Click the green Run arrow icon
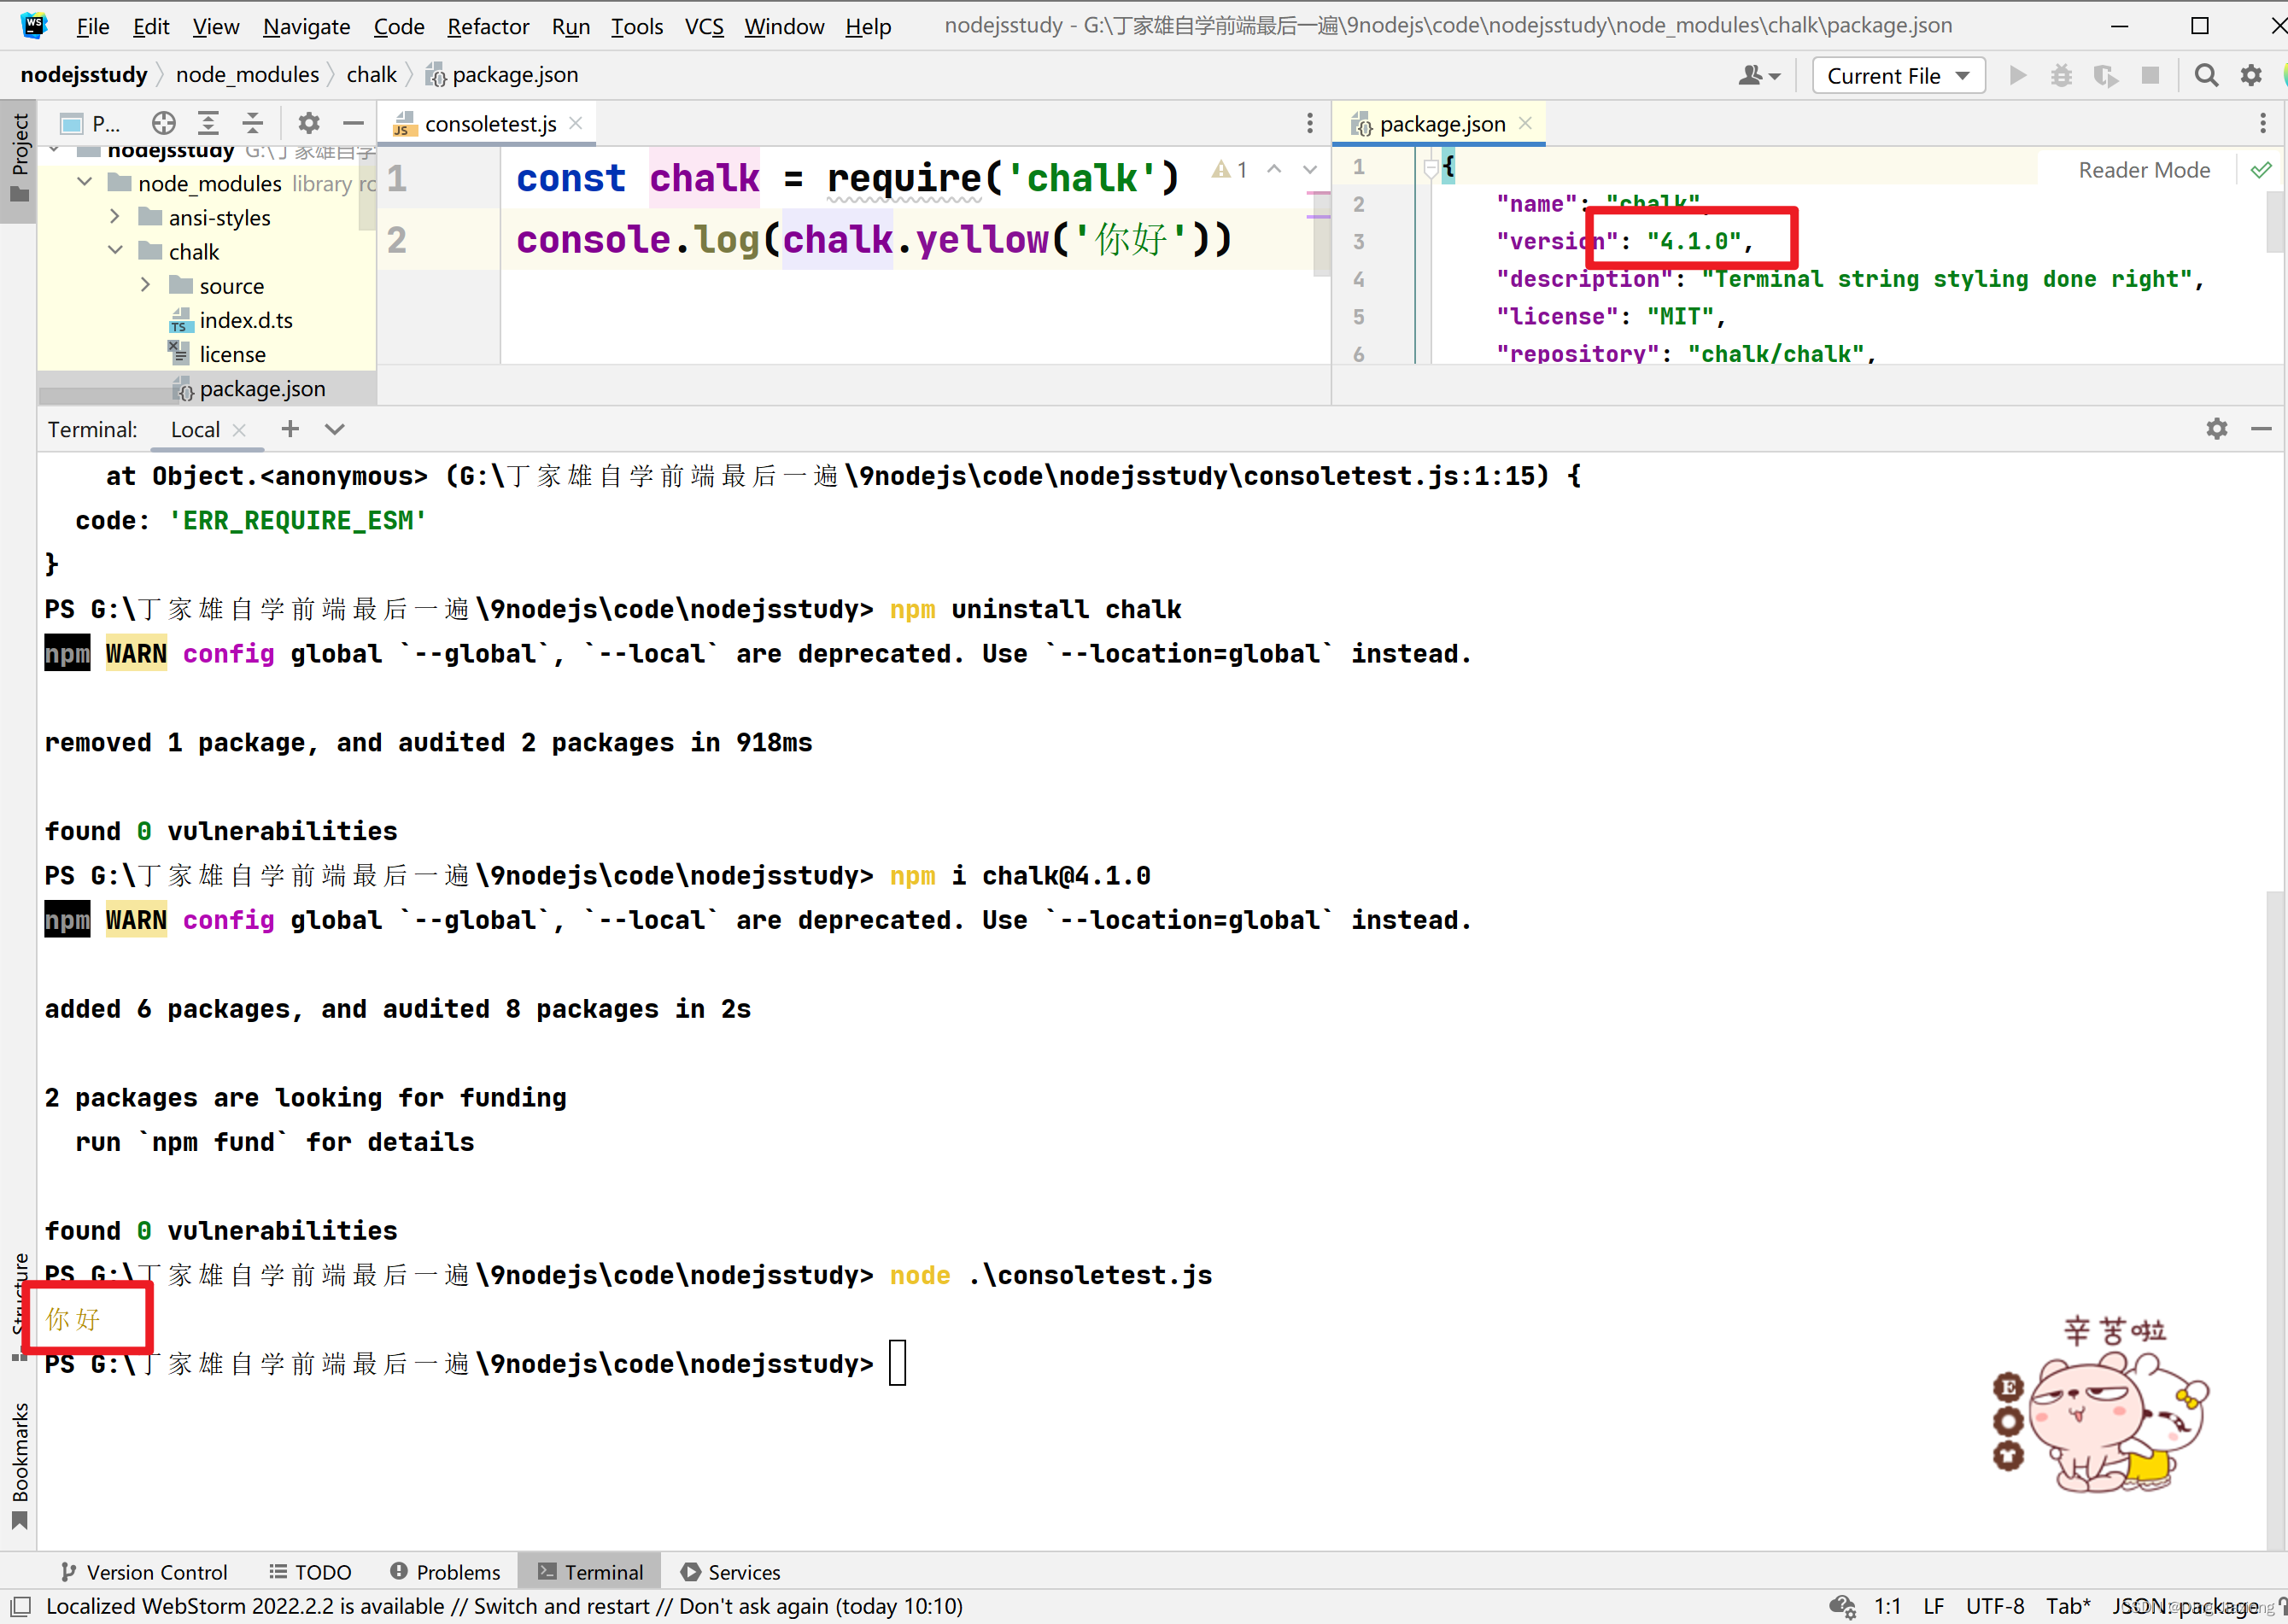Screen dimensions: 2288x1624 (x=2017, y=76)
